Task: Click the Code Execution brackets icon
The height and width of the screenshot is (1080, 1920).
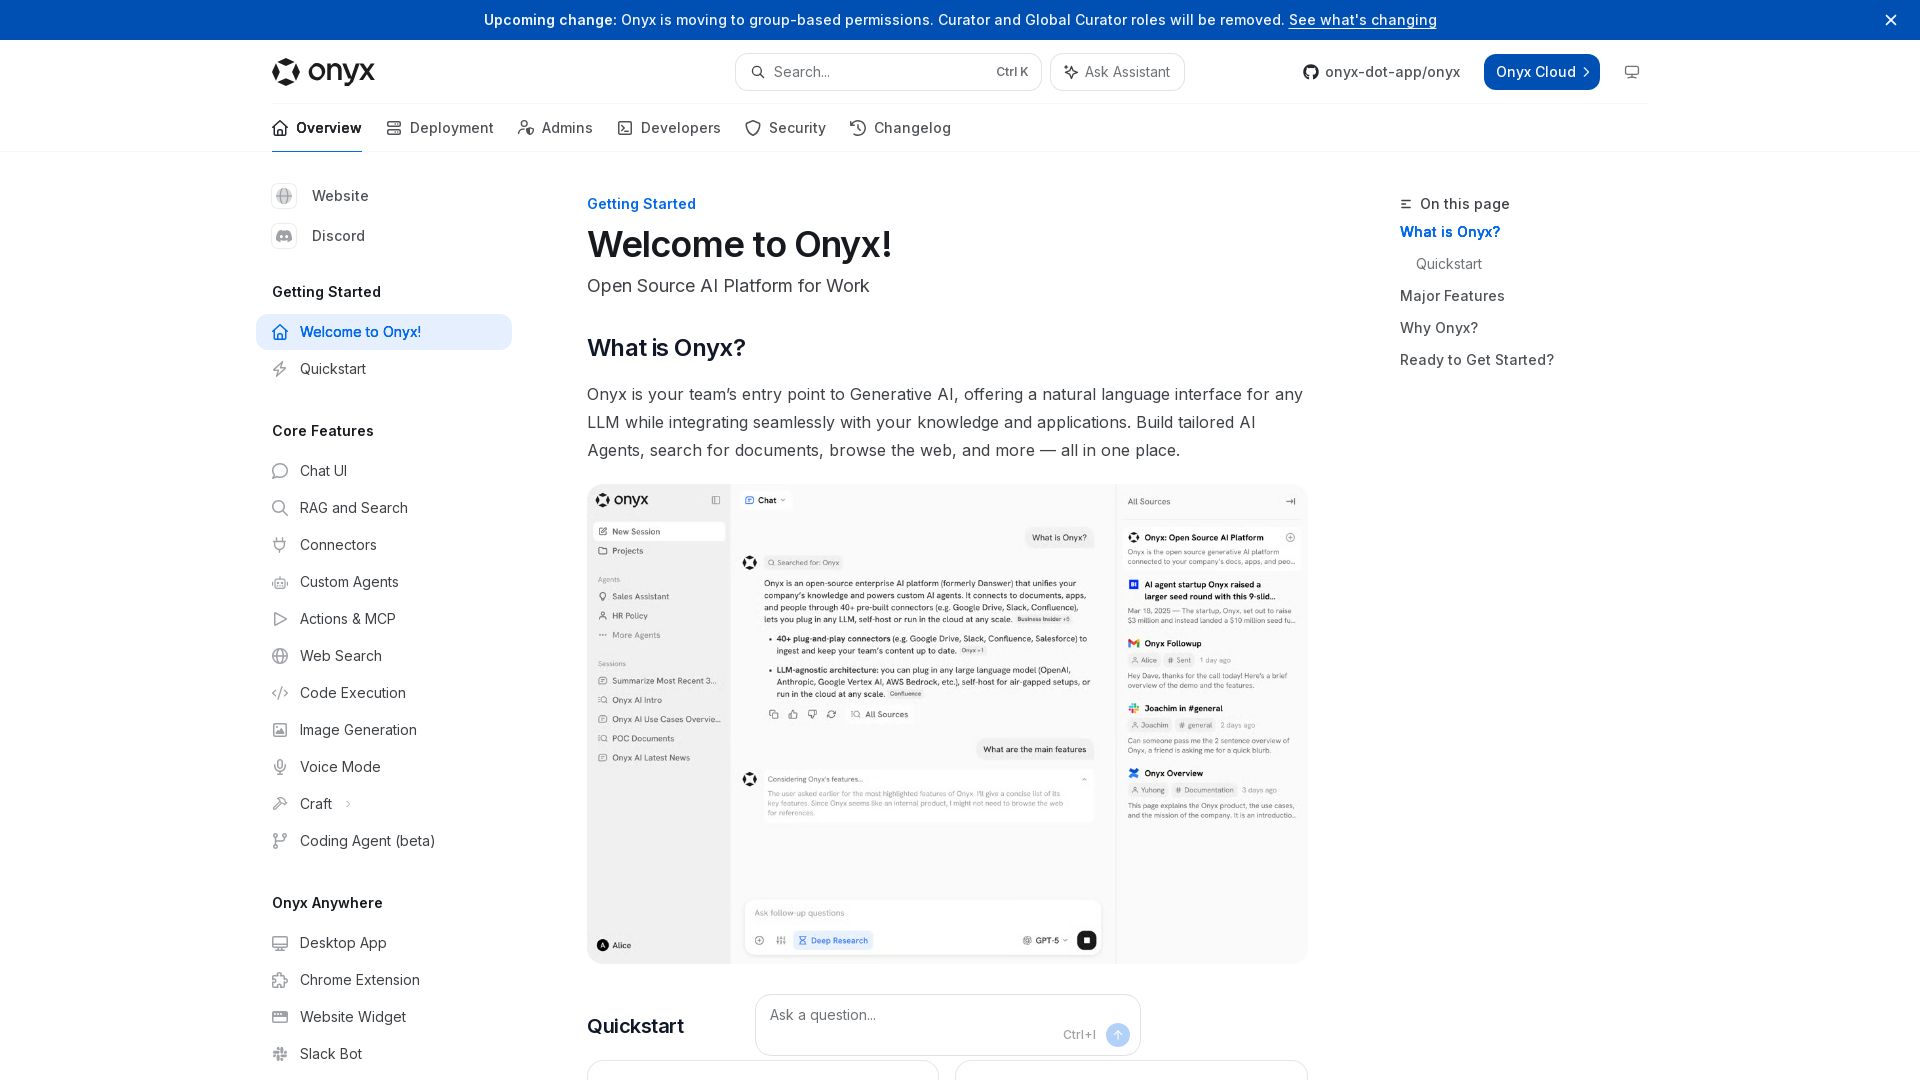Action: (x=280, y=693)
